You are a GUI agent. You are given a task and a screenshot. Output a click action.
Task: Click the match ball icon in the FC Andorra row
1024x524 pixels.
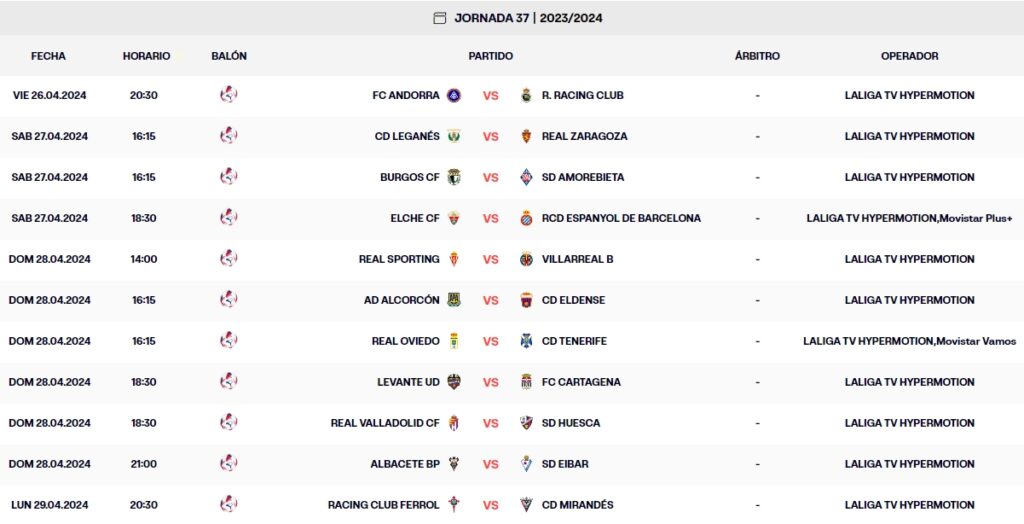coord(229,96)
